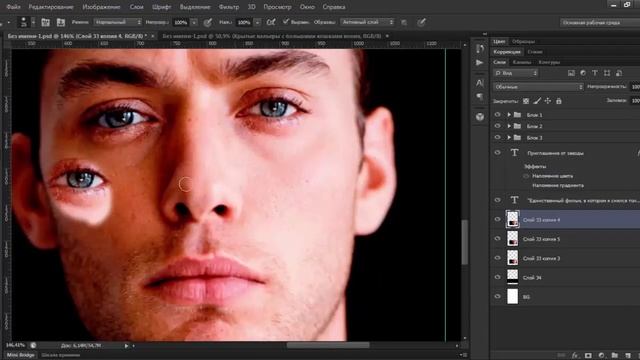Expand the Блок 1 group arrow
The image size is (640, 360).
(509, 115)
